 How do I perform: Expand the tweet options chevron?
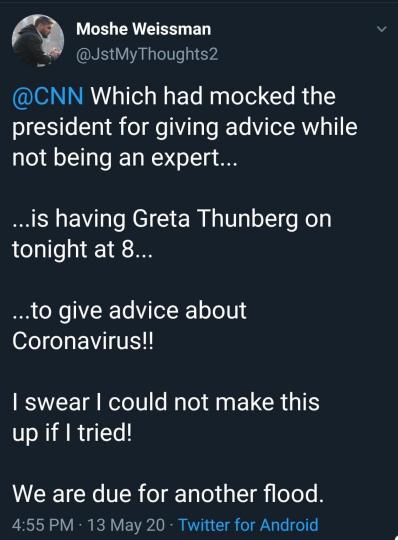(x=382, y=29)
